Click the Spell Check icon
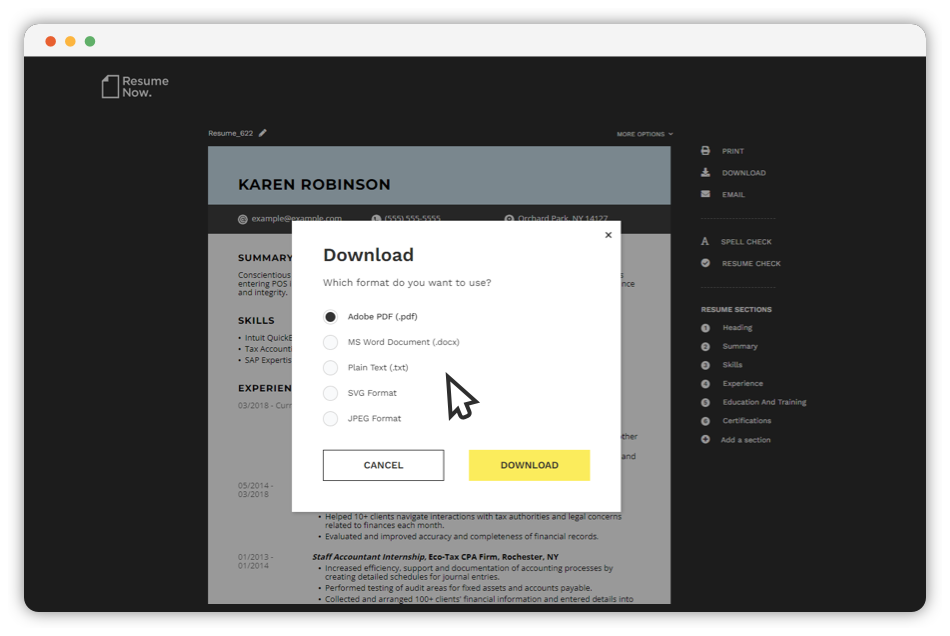 point(706,241)
